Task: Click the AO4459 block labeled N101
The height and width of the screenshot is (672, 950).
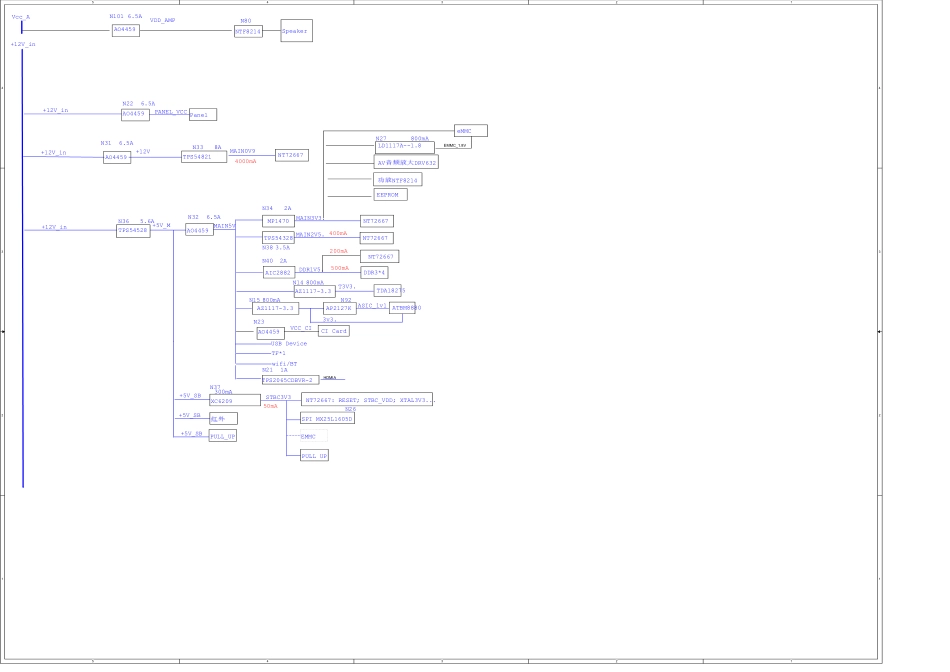Action: [126, 30]
